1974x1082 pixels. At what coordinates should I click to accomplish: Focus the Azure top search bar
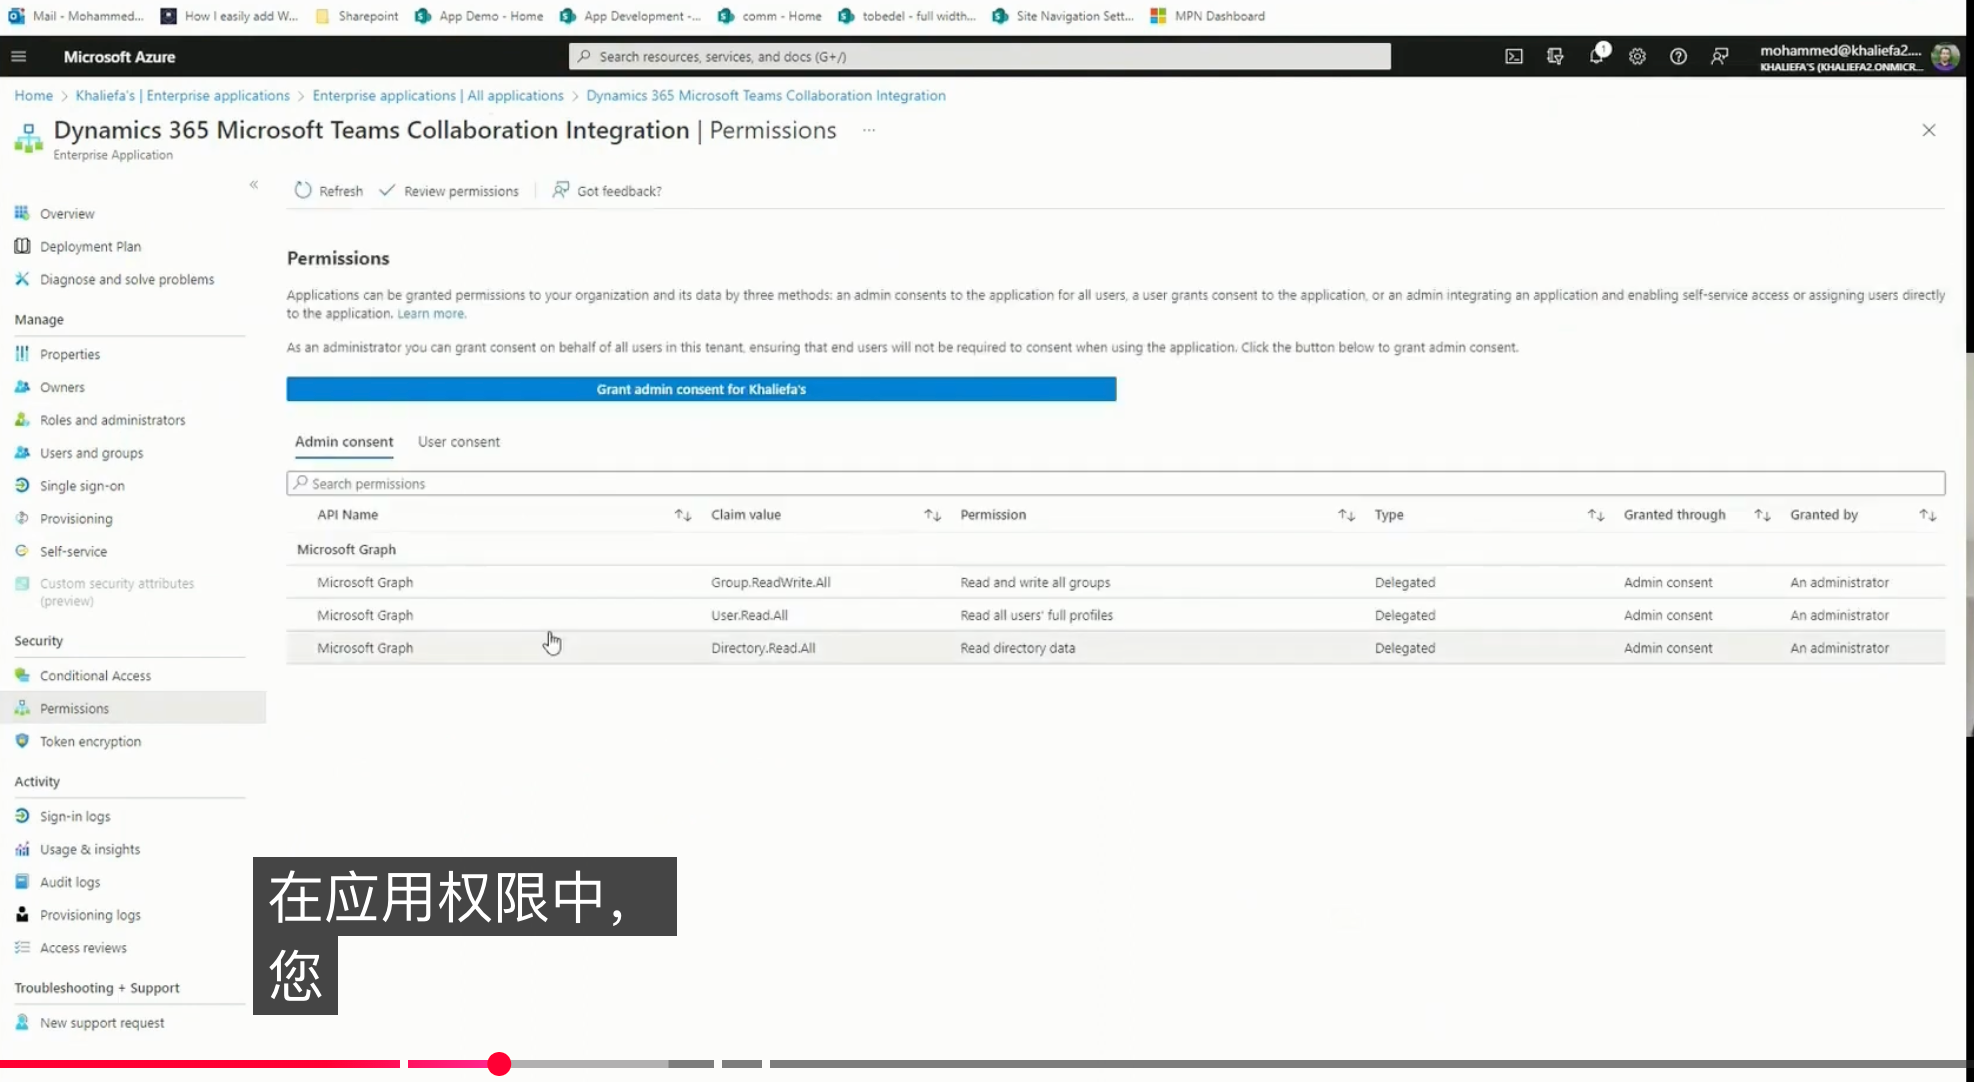tap(980, 57)
